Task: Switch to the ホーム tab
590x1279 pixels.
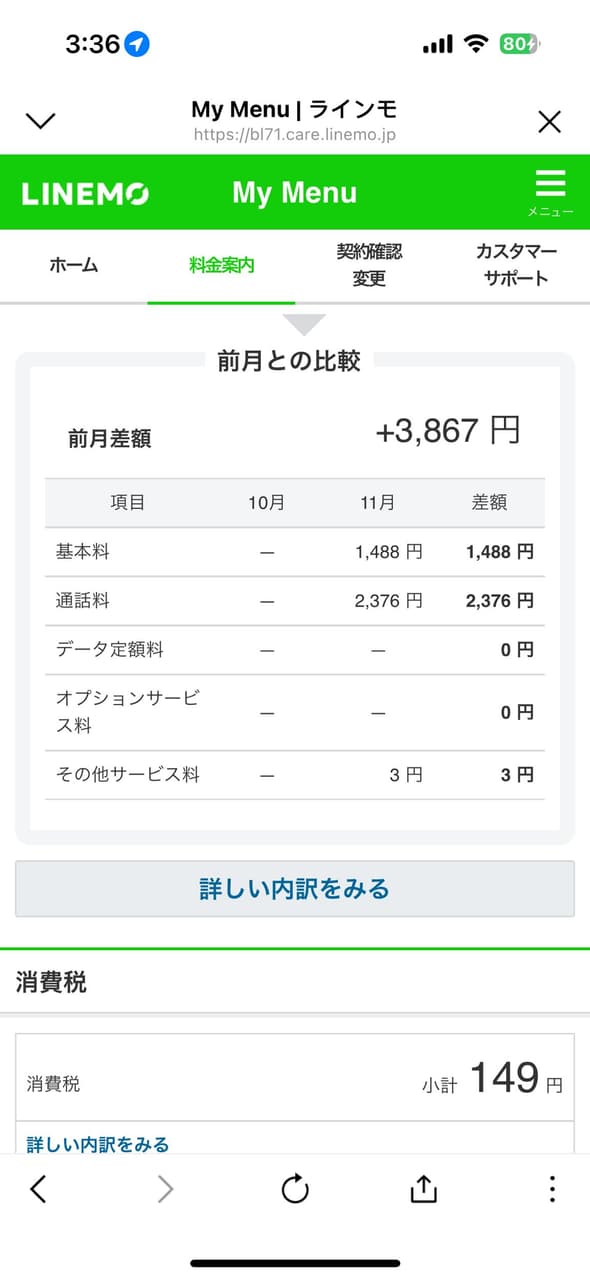Action: click(74, 265)
